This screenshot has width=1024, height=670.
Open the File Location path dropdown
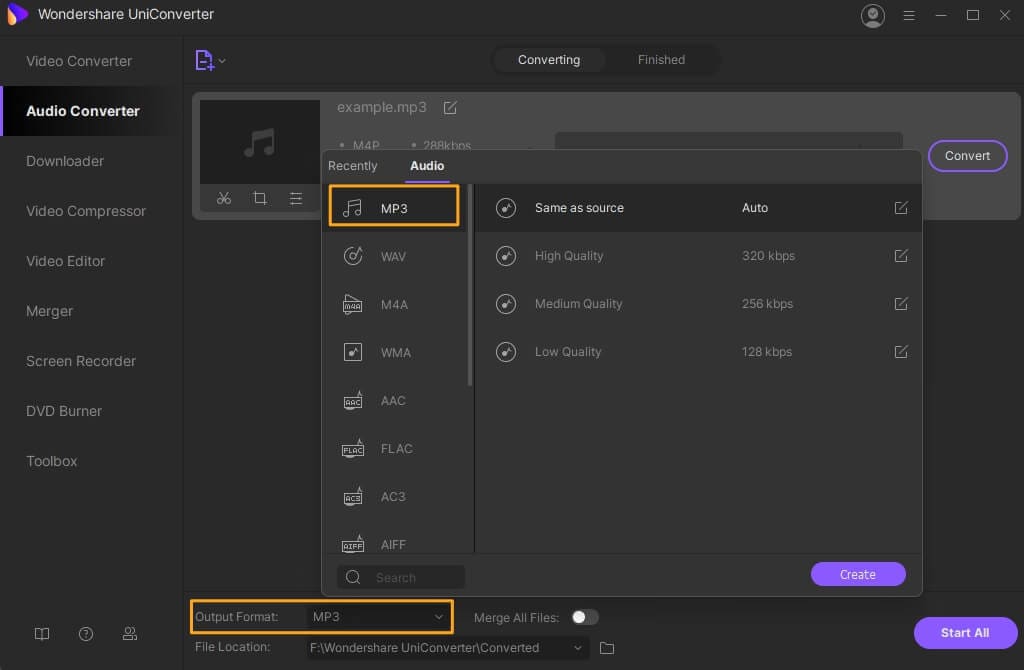pos(447,648)
